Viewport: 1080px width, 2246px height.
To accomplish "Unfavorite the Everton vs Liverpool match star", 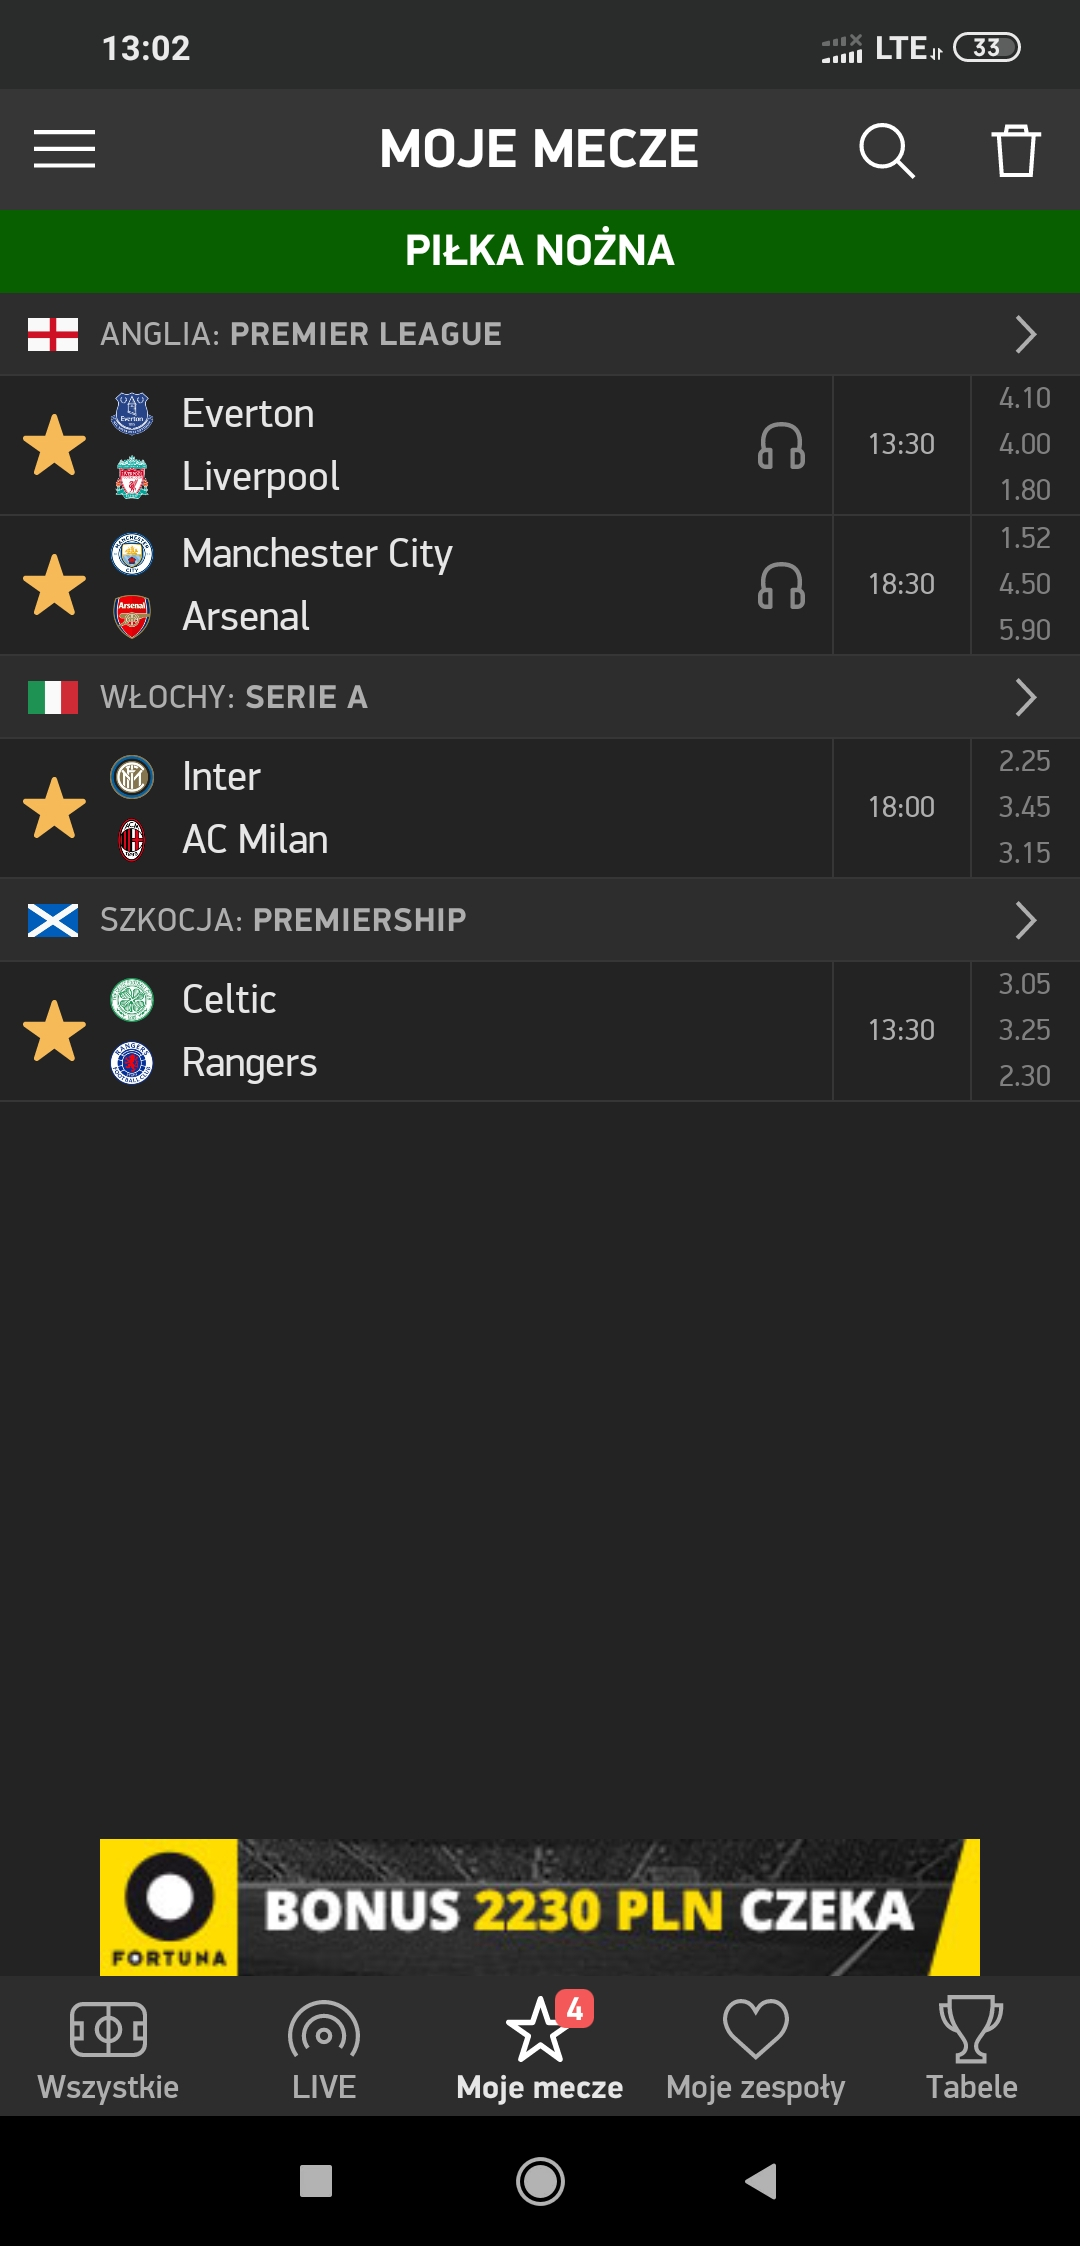I will tap(54, 445).
